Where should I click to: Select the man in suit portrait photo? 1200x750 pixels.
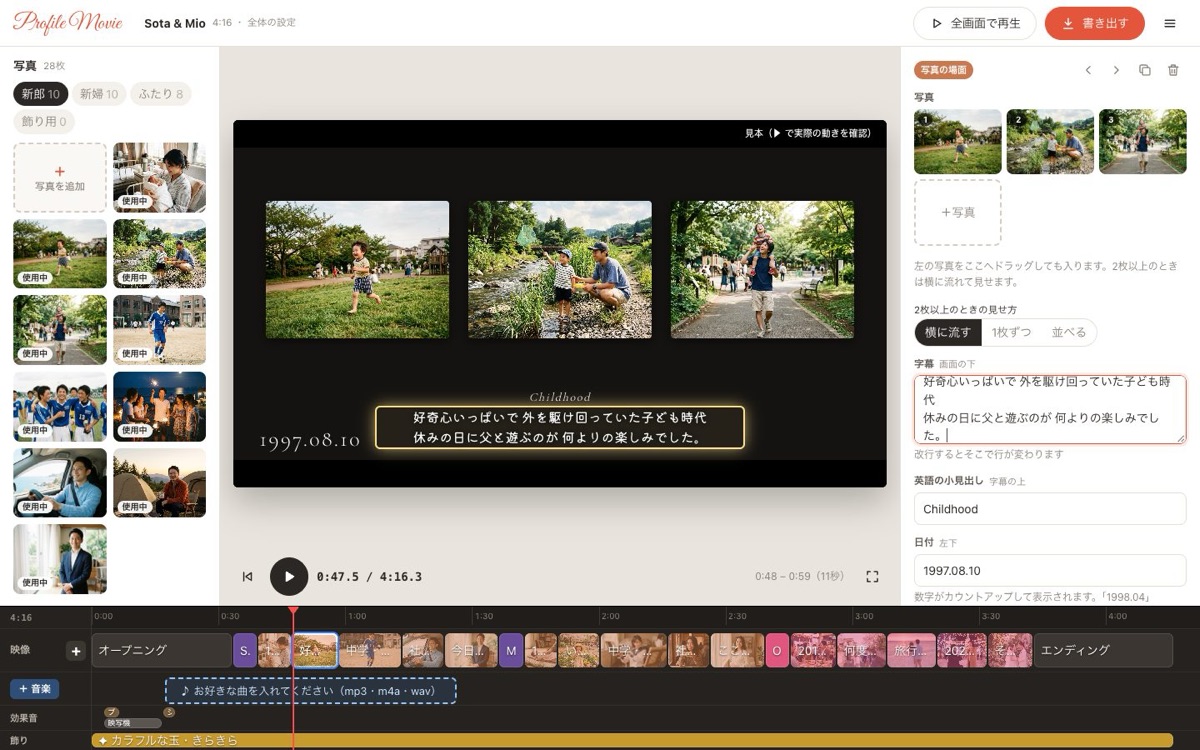(x=60, y=559)
